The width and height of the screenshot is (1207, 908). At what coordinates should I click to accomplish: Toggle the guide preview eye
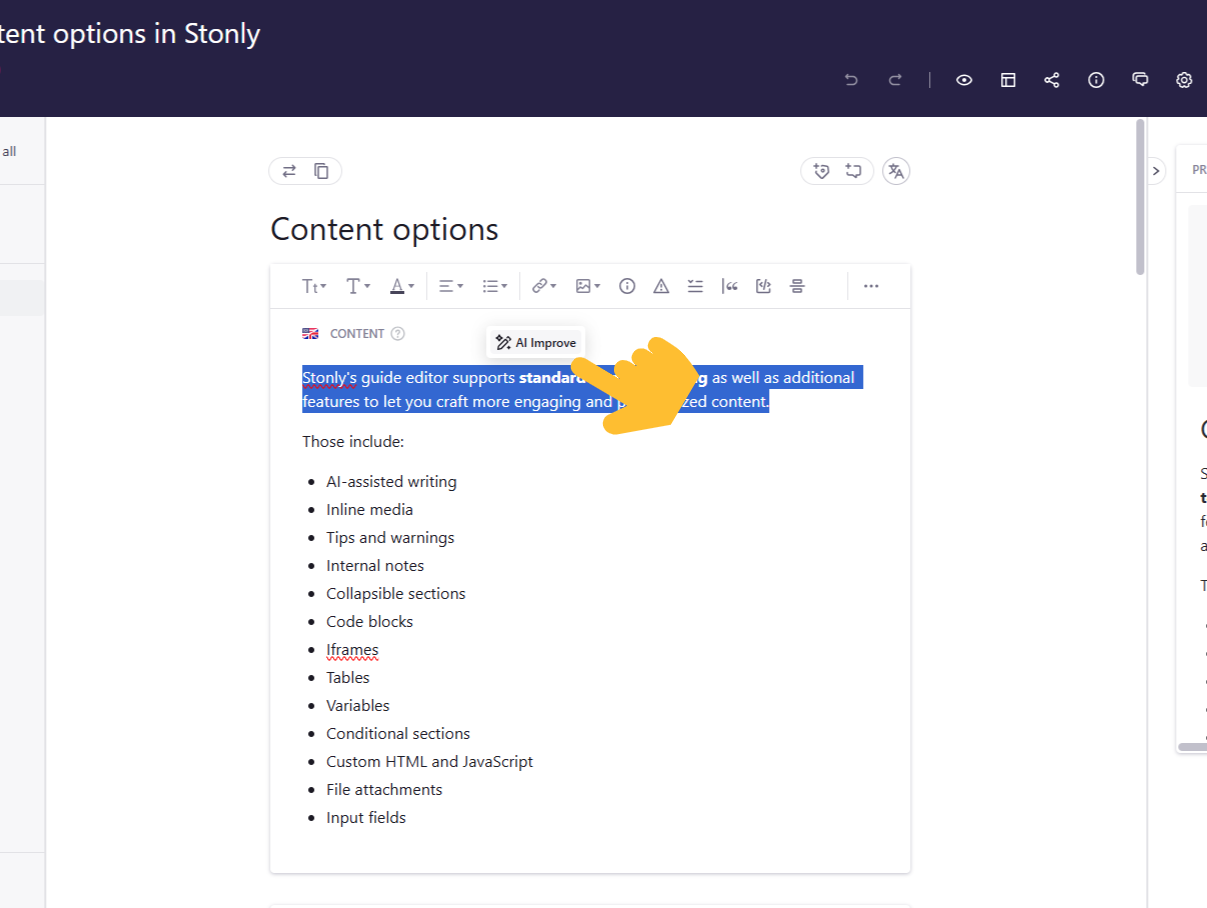964,80
